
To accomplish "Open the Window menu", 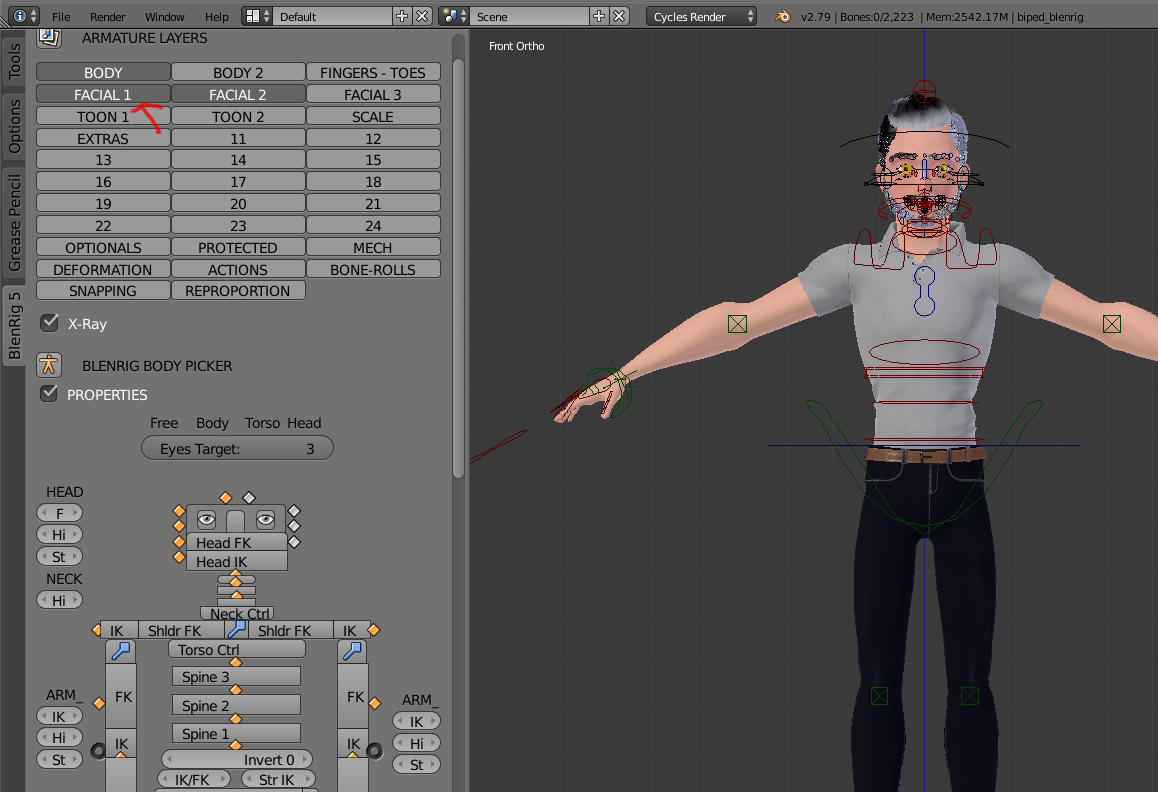I will coord(165,16).
